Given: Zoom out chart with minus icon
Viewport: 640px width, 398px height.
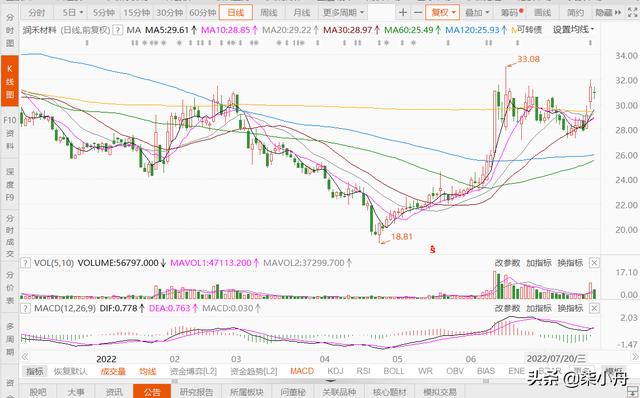Looking at the screenshot, I should click(x=418, y=13).
